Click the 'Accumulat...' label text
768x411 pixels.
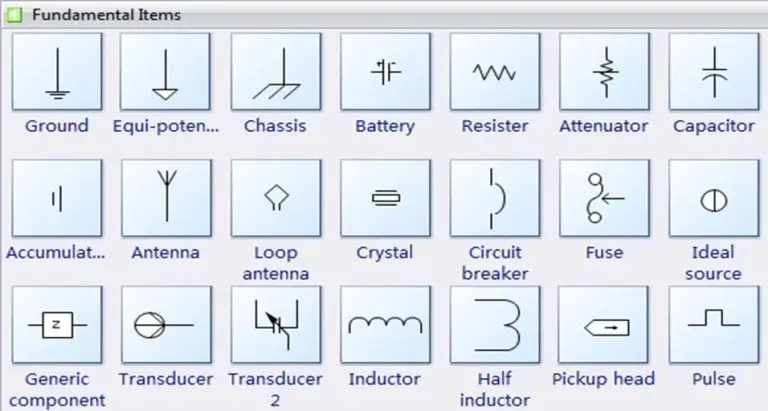pos(55,253)
